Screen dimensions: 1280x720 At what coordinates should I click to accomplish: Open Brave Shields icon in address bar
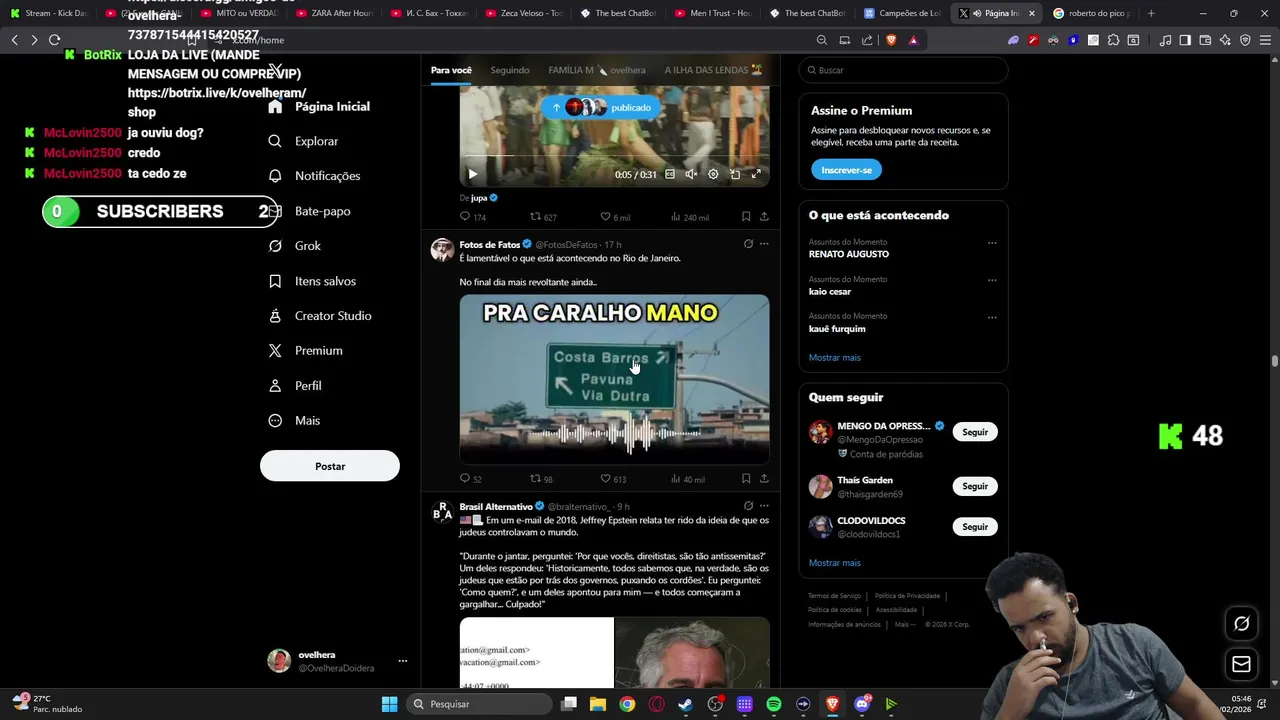(891, 40)
